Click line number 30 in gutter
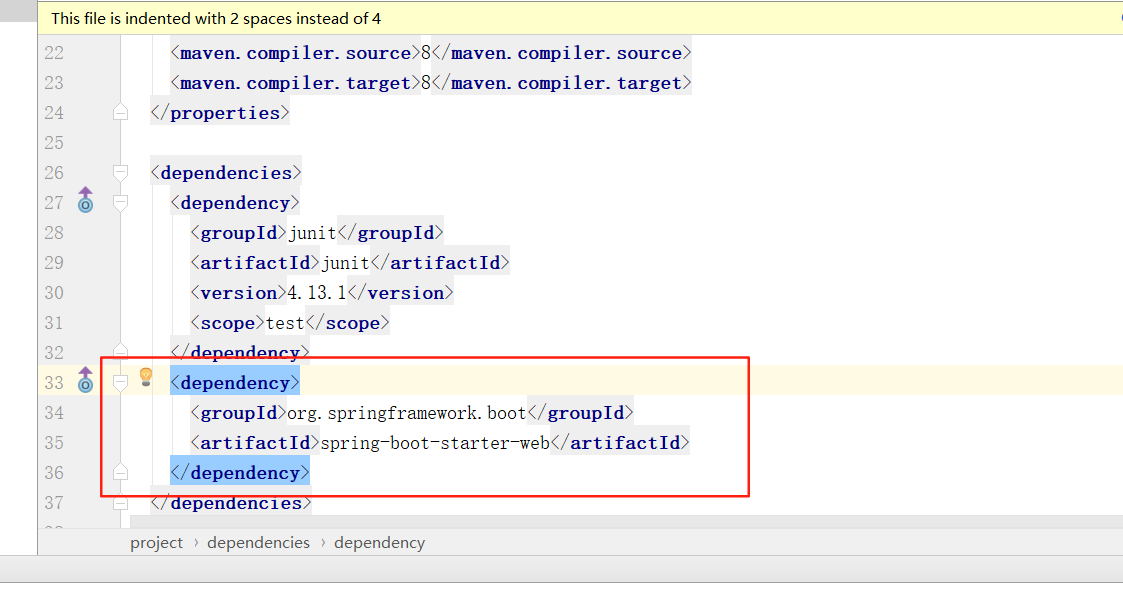The width and height of the screenshot is (1123, 590). pos(54,293)
